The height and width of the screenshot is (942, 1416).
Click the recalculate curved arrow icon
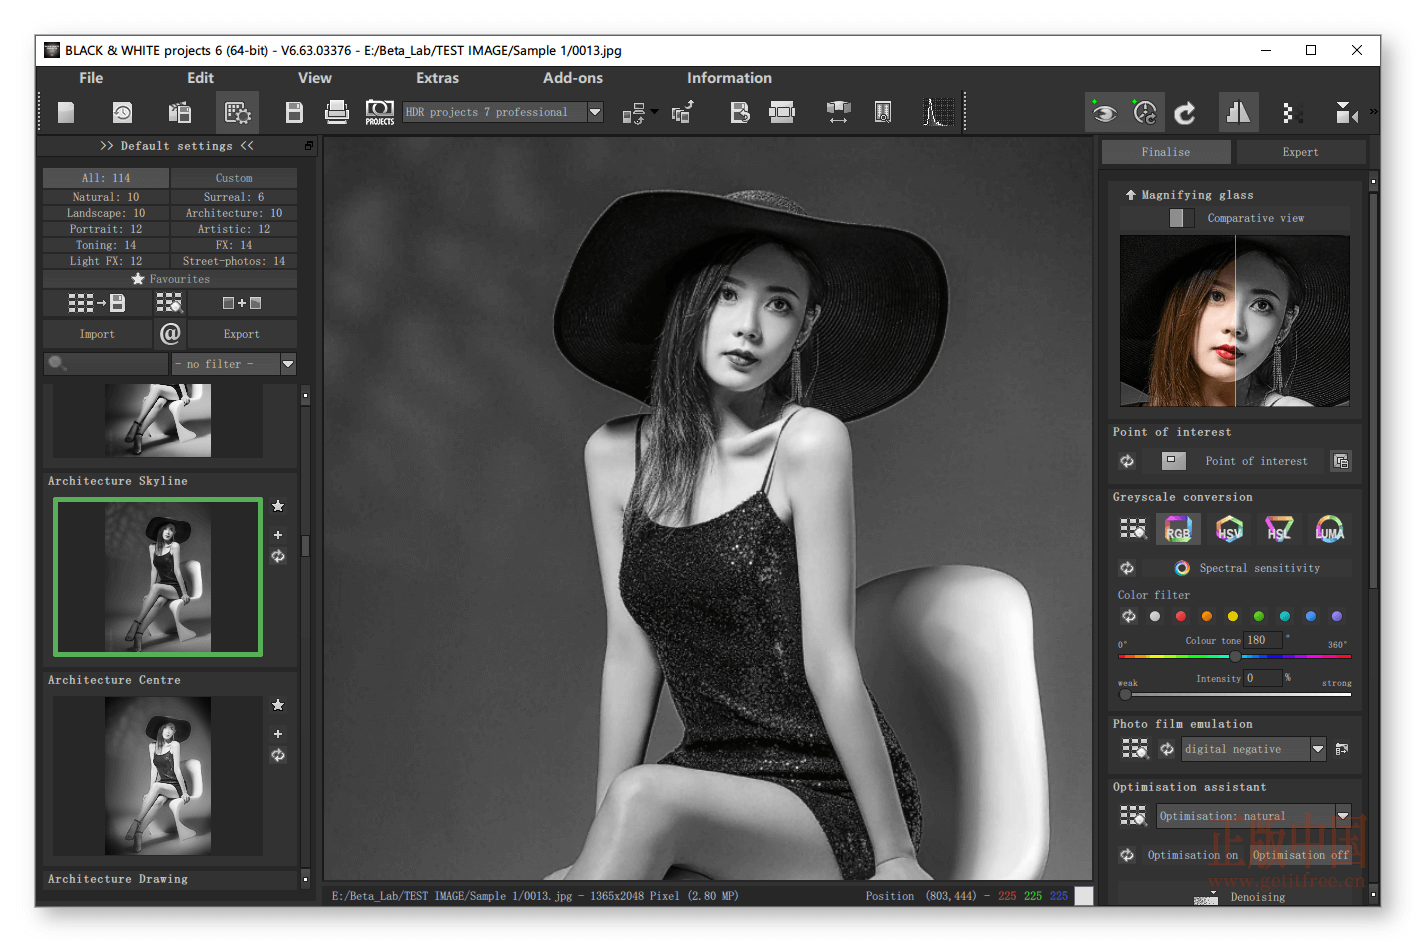[x=1185, y=113]
